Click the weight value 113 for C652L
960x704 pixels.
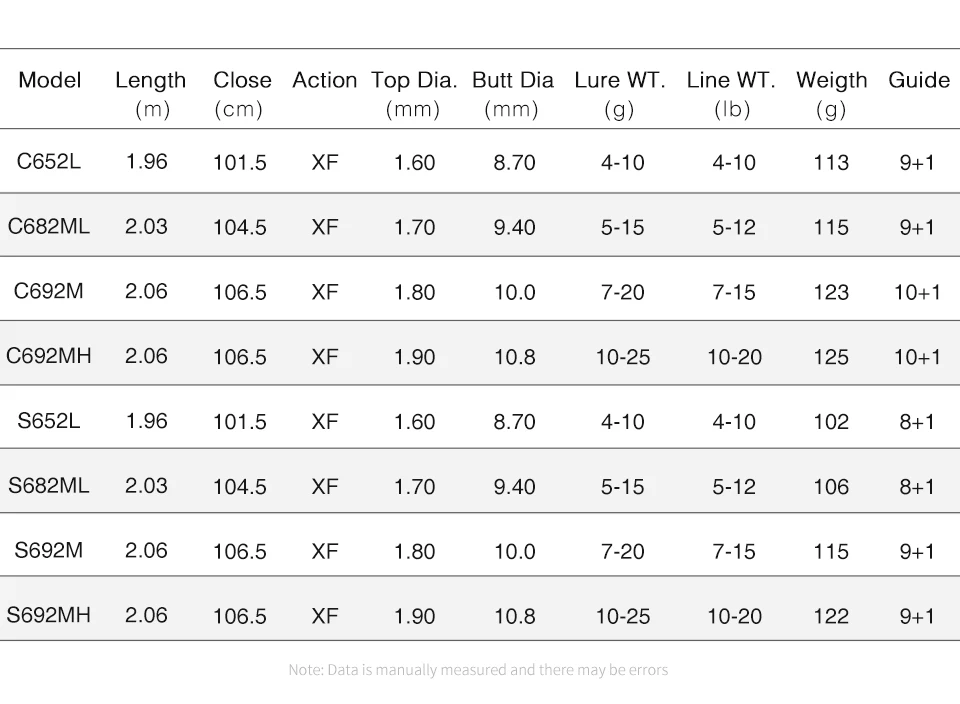(831, 163)
